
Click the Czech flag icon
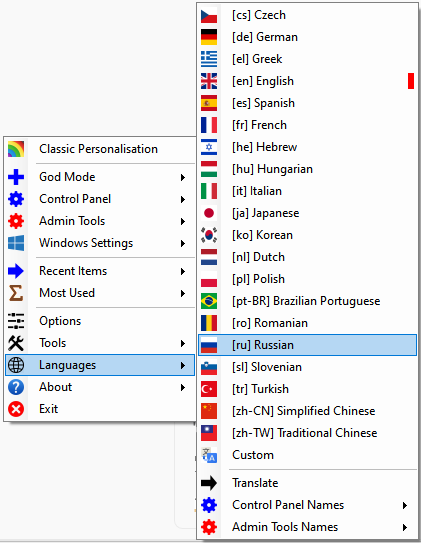[x=209, y=15]
